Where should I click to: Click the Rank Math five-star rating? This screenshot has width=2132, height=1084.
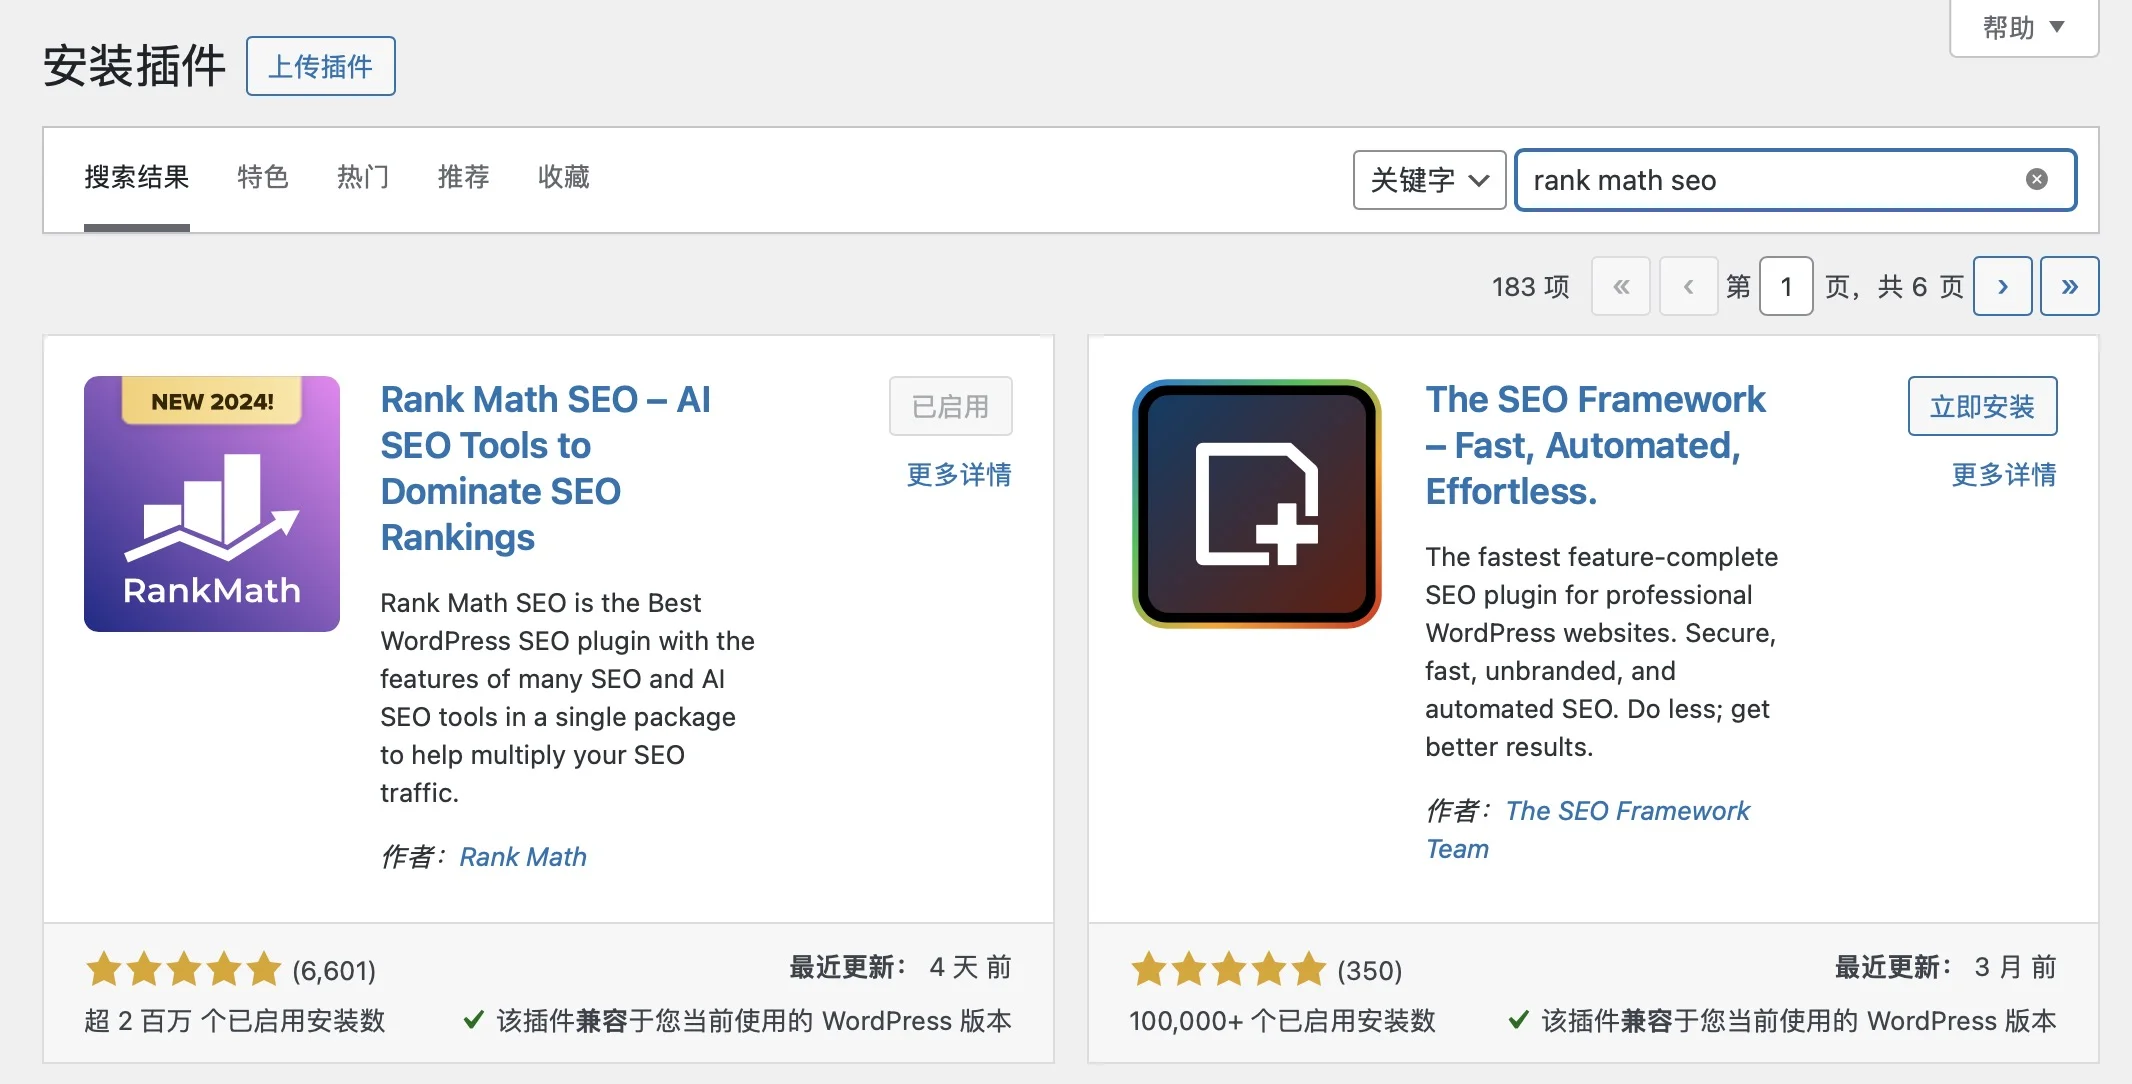[x=184, y=970]
